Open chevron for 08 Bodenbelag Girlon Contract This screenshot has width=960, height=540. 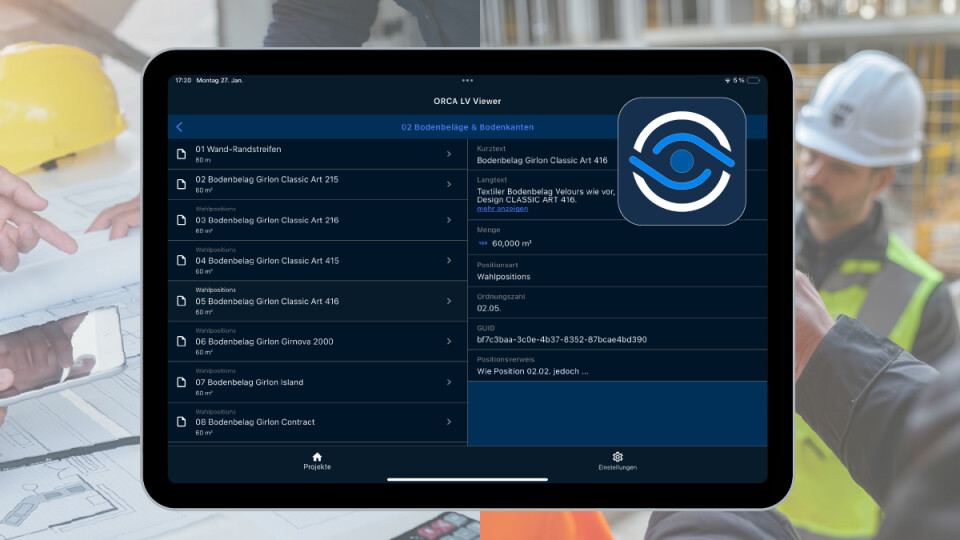[x=449, y=422]
